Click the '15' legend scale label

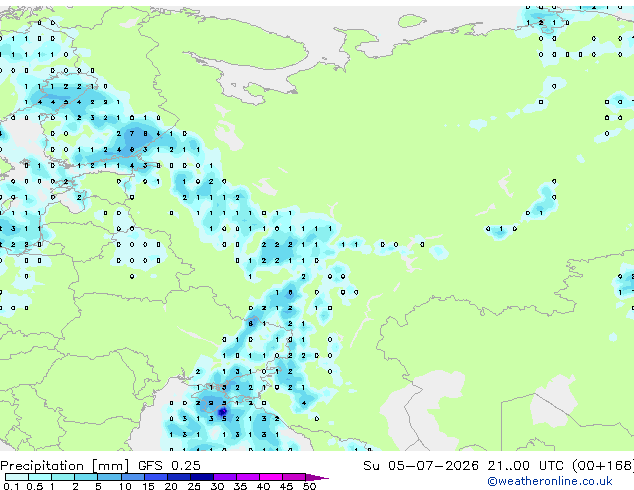(148, 486)
